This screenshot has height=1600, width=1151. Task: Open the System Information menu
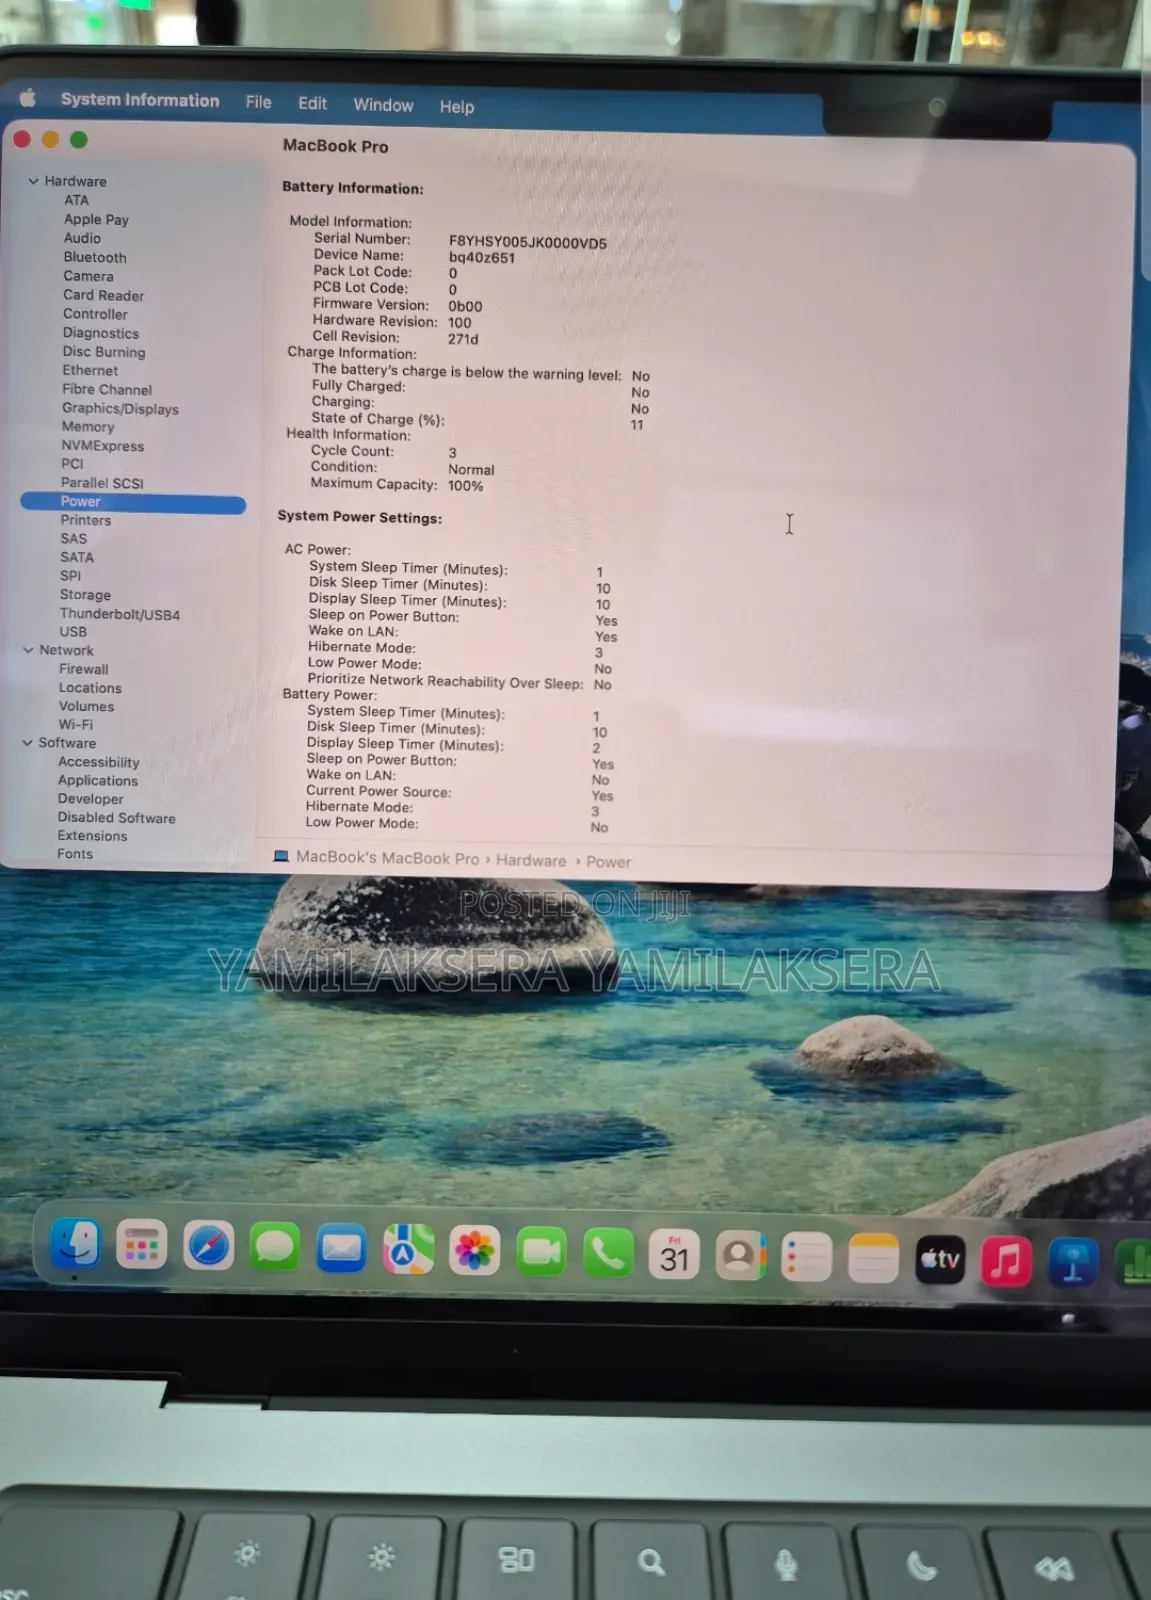[140, 100]
